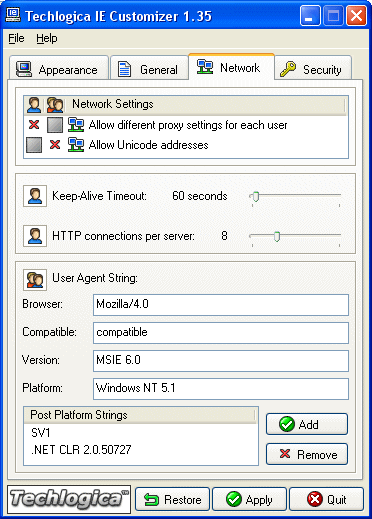Click the connections value '8'

tap(224, 236)
